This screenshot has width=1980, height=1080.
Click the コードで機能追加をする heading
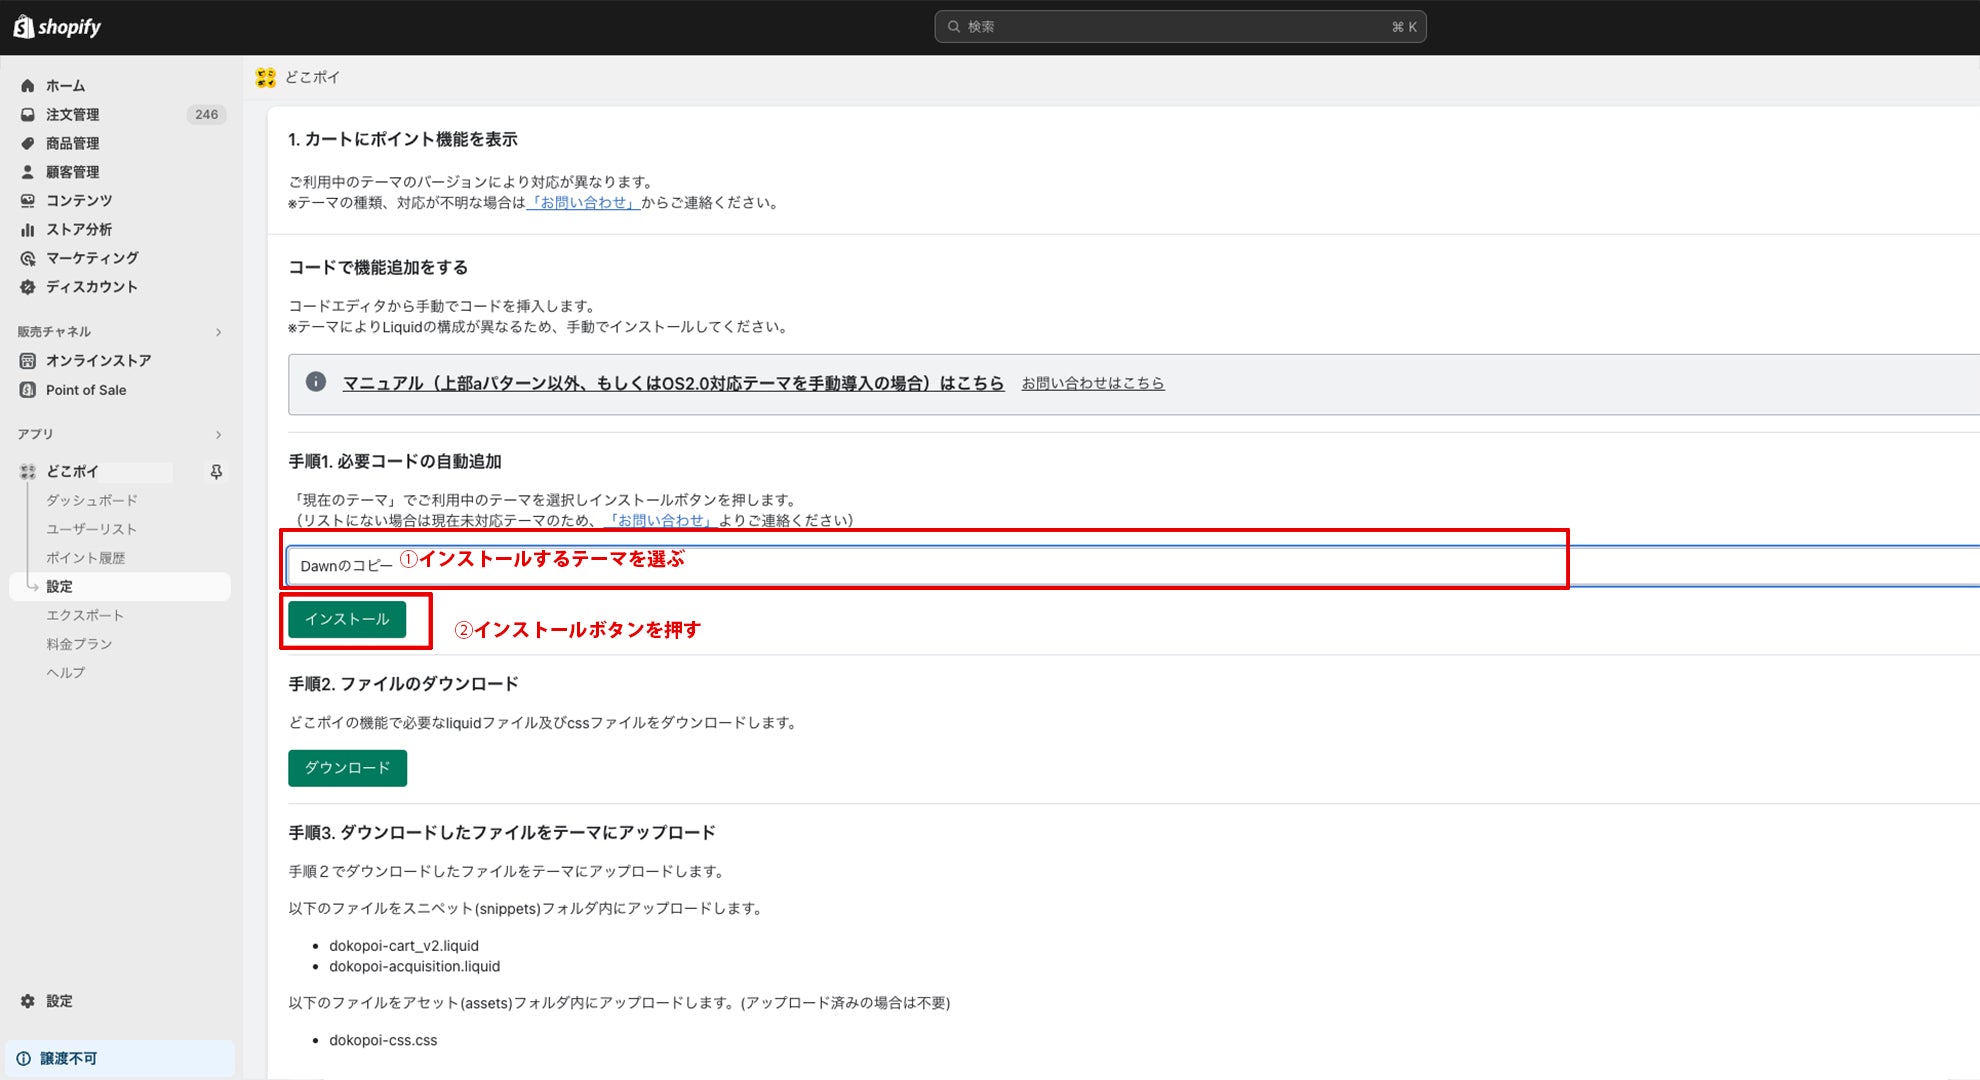(x=378, y=268)
